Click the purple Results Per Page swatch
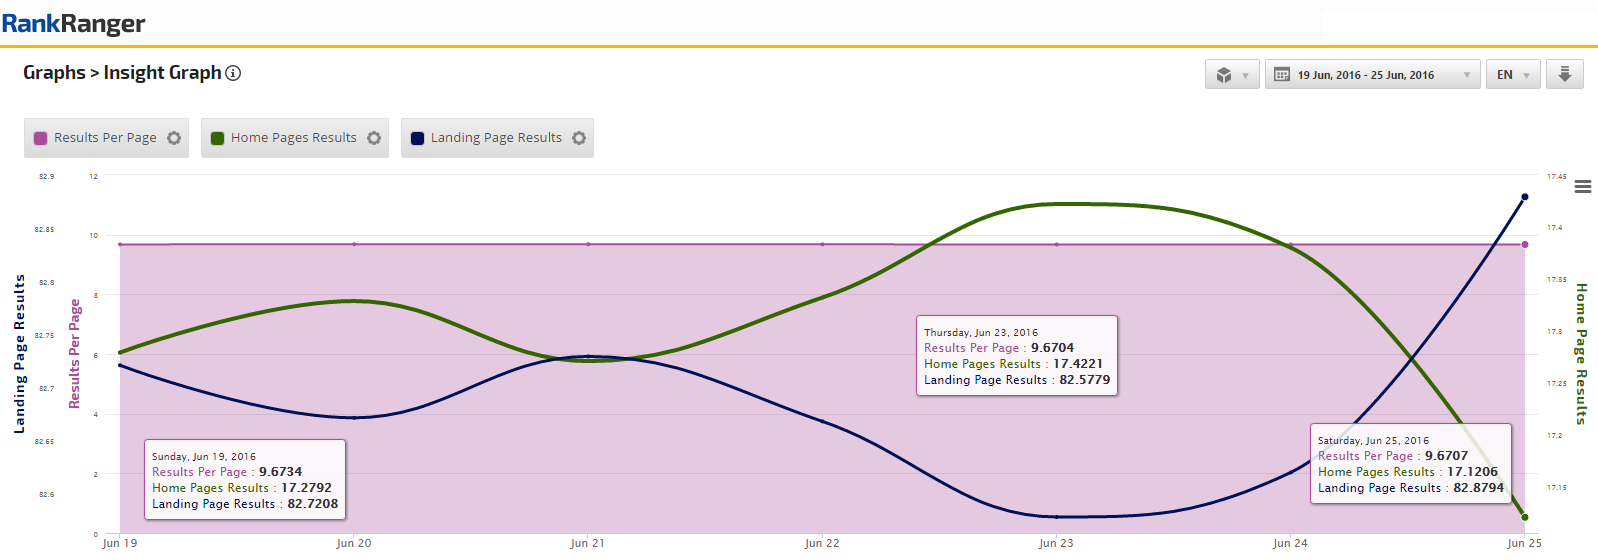The height and width of the screenshot is (560, 1598). tap(41, 139)
